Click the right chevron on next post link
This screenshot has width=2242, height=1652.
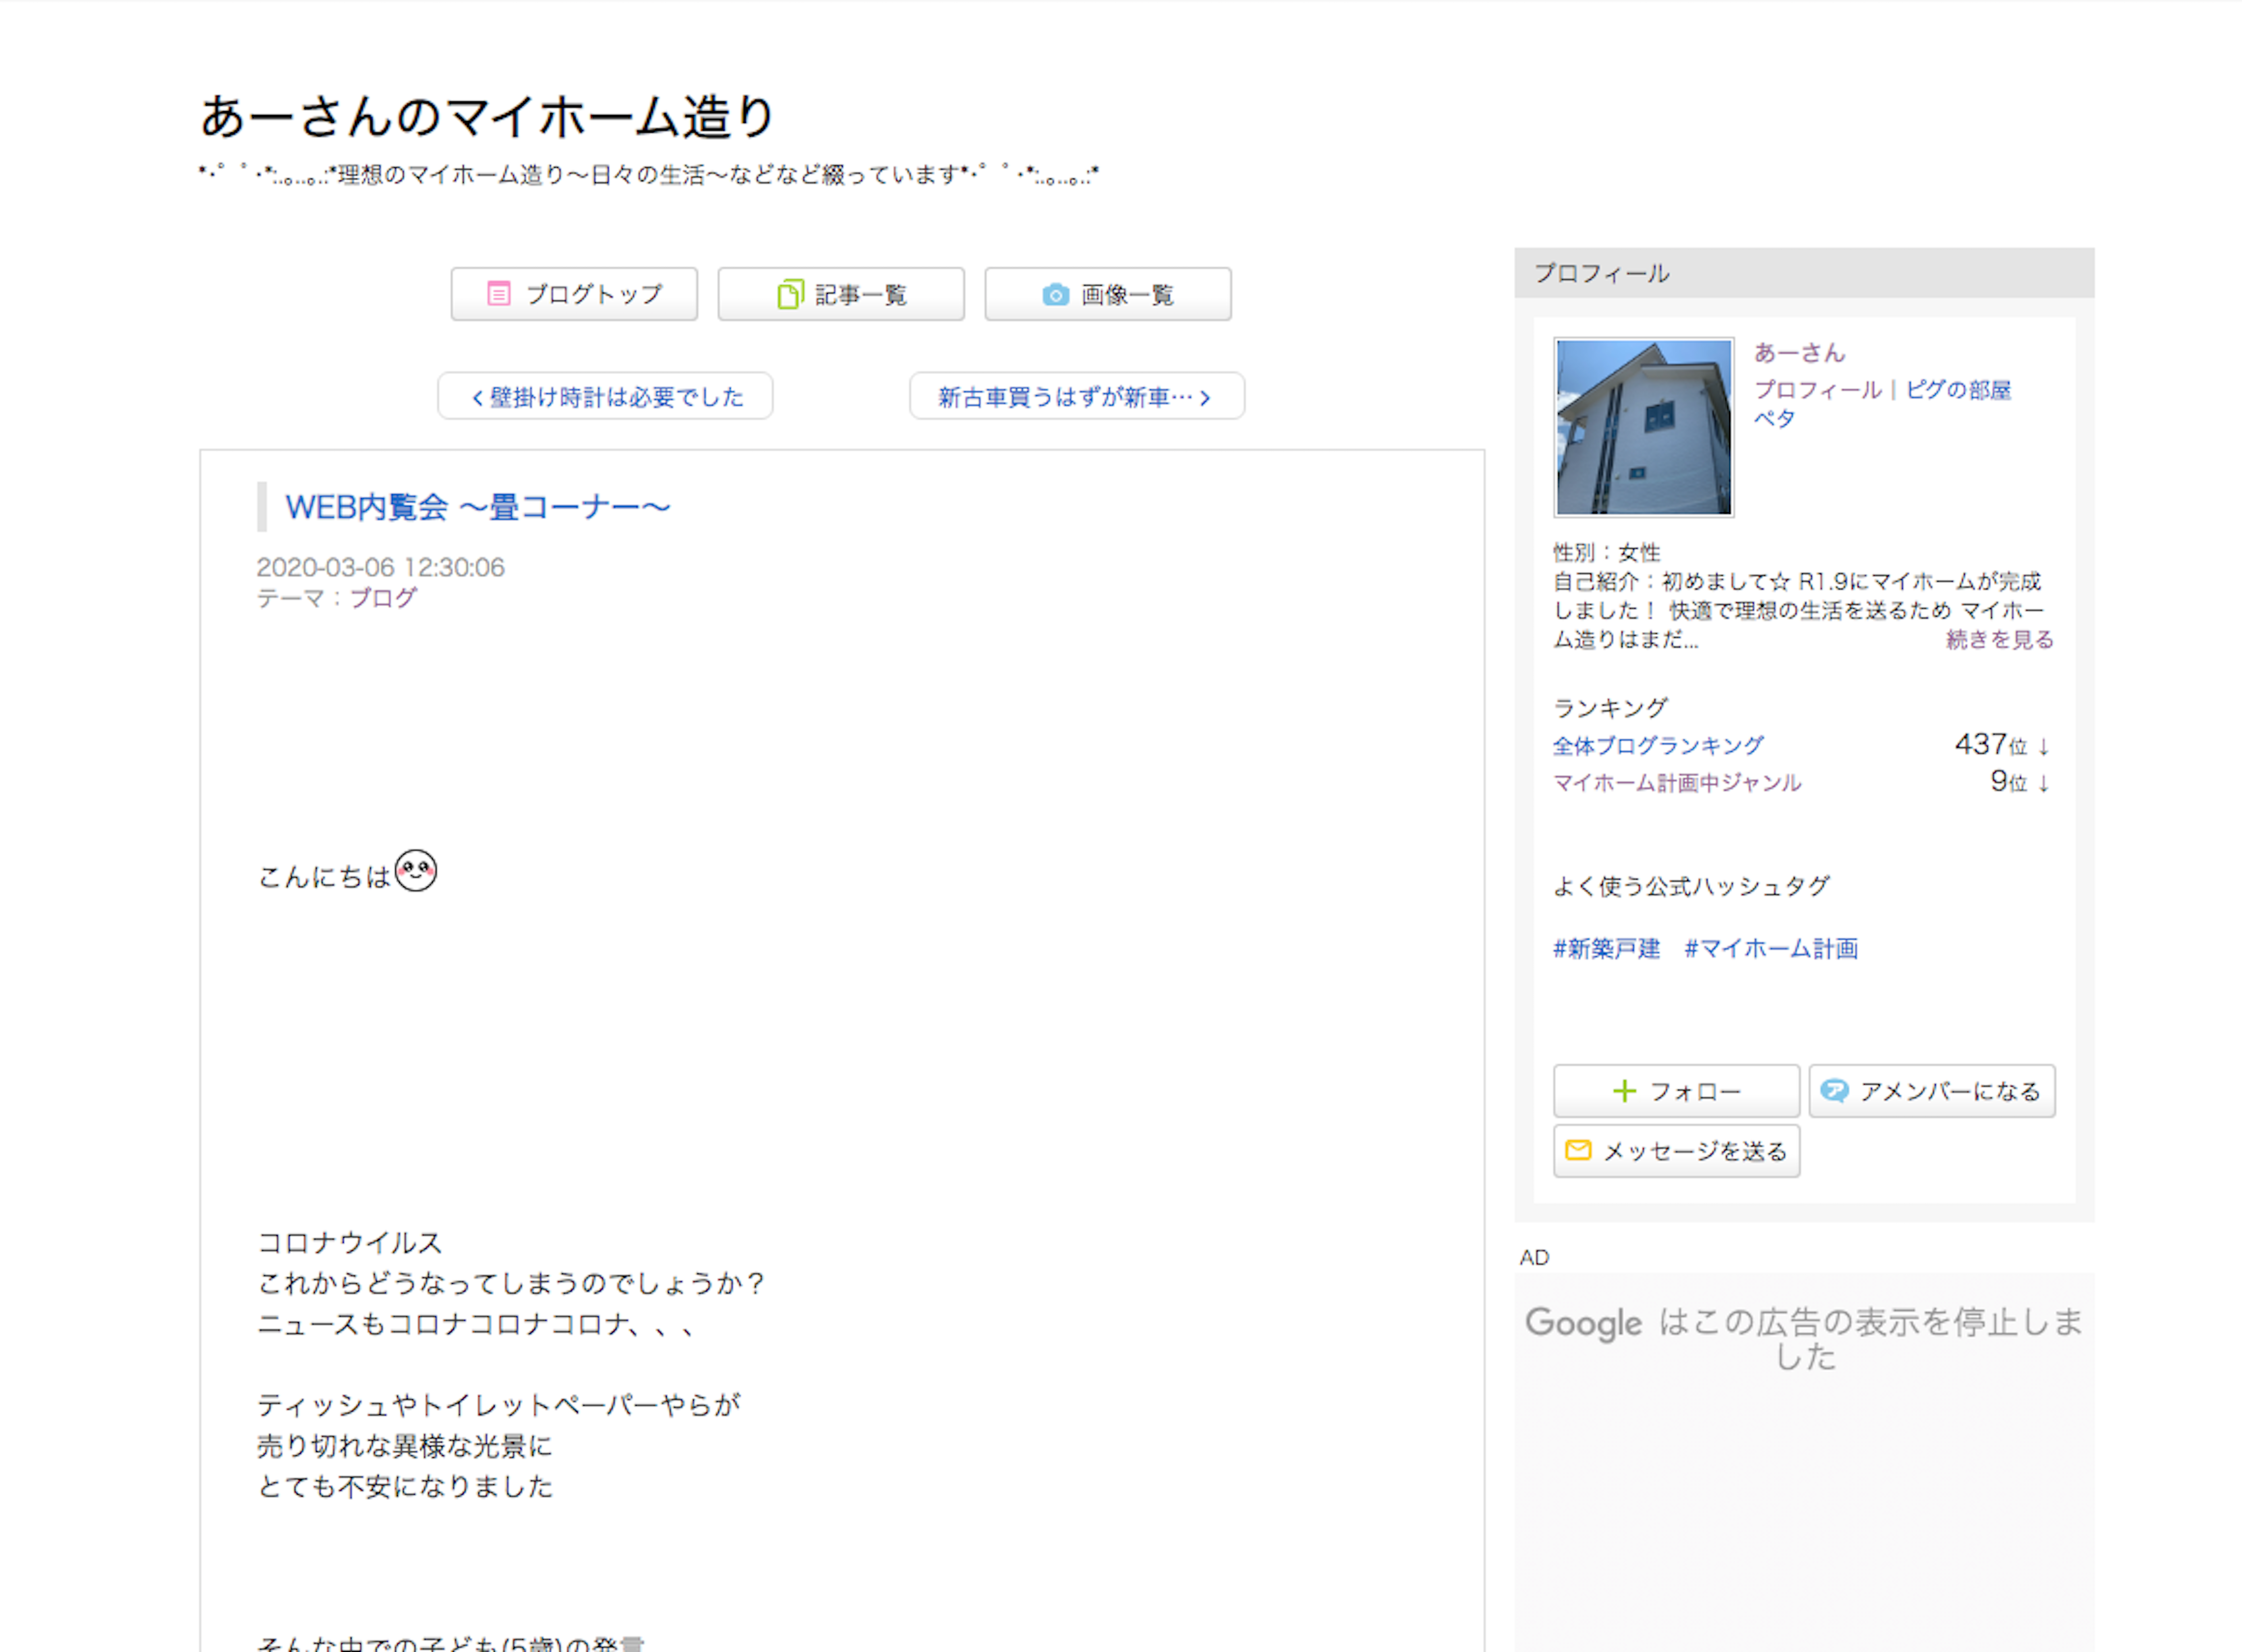[x=1206, y=398]
